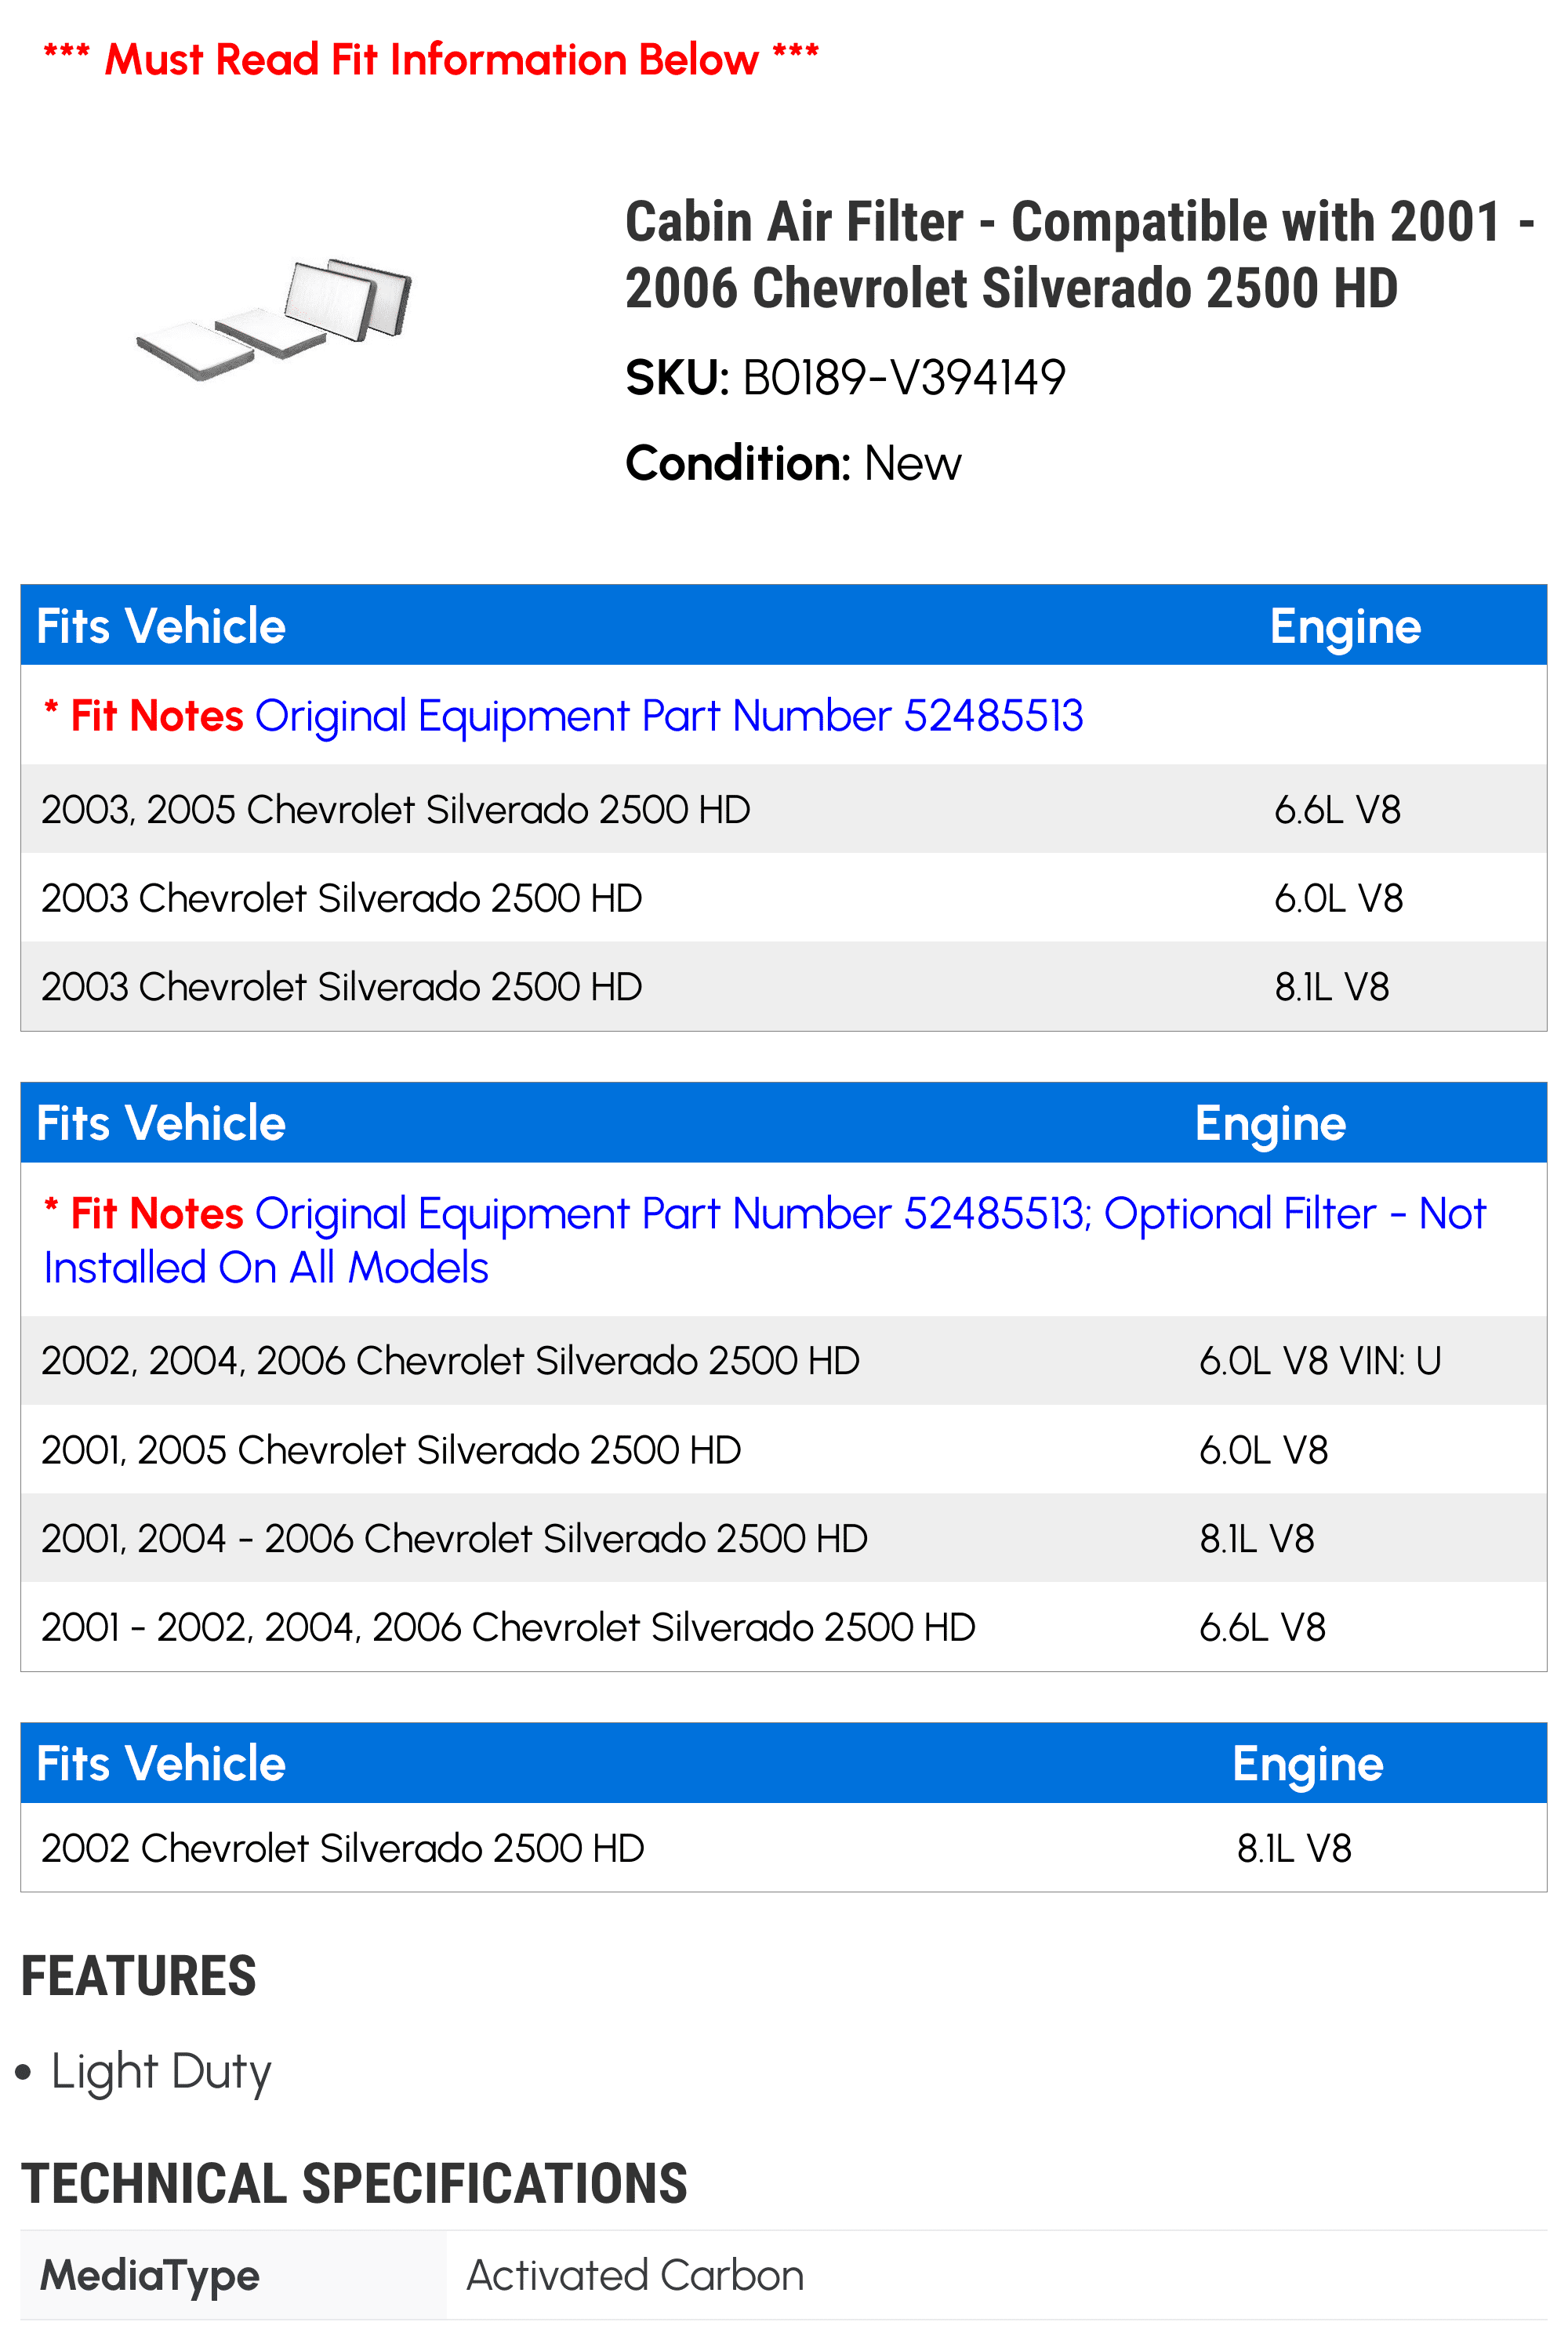
Task: Click the red Must Read Fit Information notice
Action: pyautogui.click(x=431, y=59)
